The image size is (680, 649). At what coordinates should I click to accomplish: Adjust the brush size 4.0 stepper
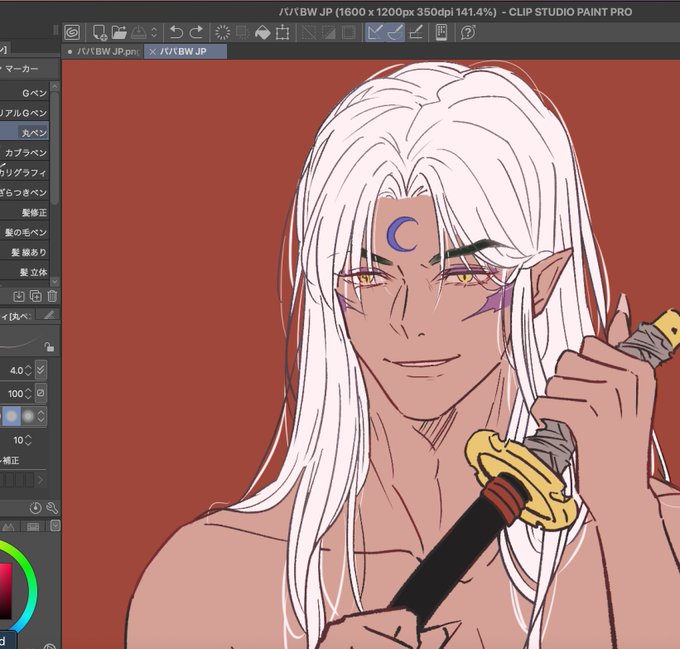28,371
